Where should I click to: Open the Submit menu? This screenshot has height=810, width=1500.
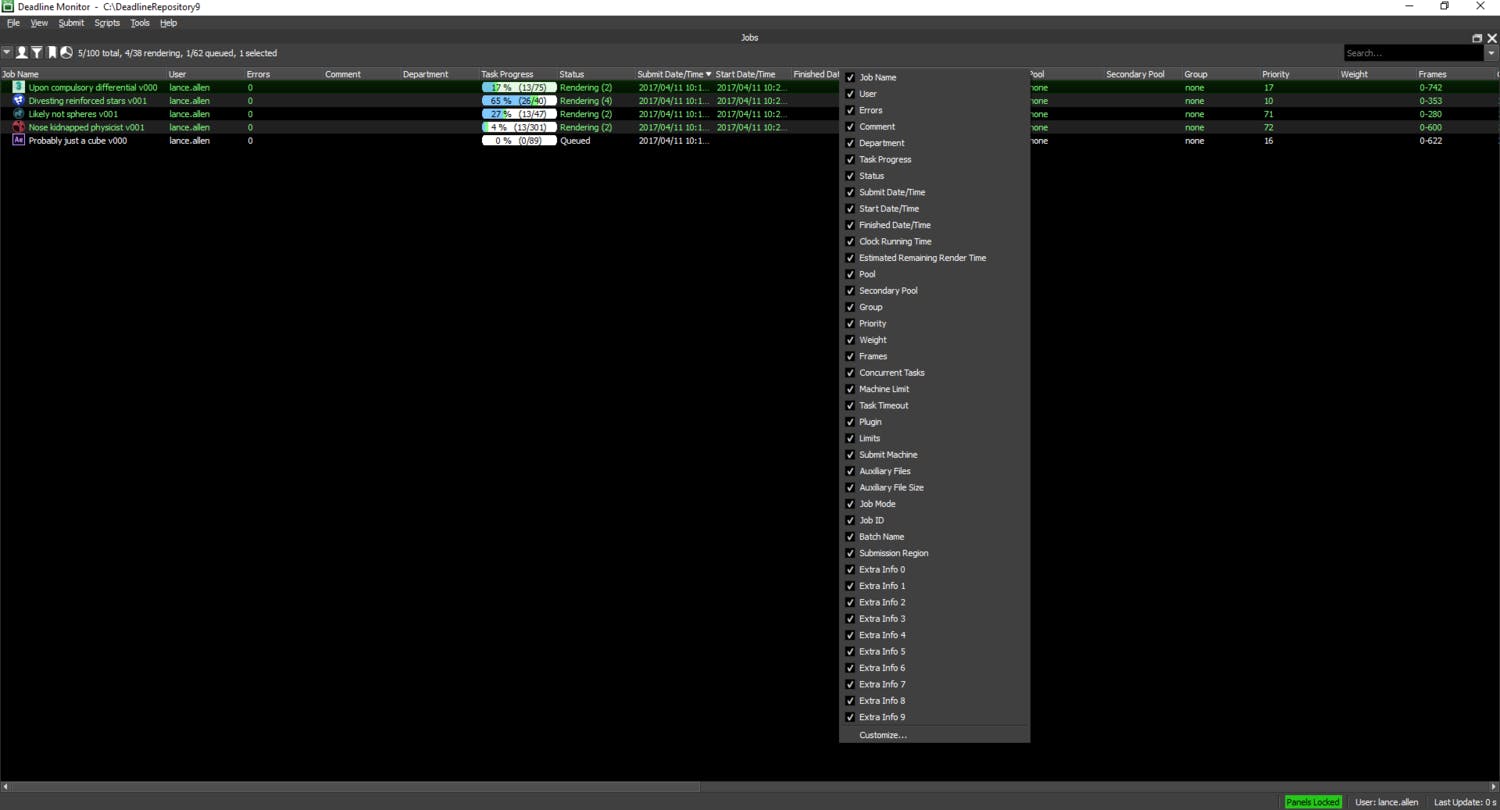[71, 23]
